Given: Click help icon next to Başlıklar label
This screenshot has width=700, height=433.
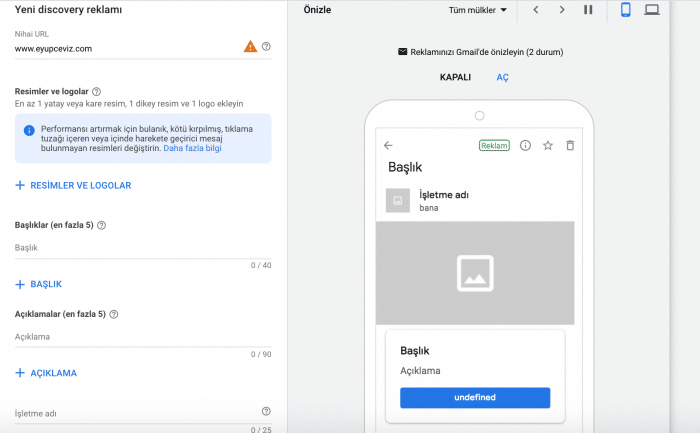Looking at the screenshot, I should [x=102, y=225].
